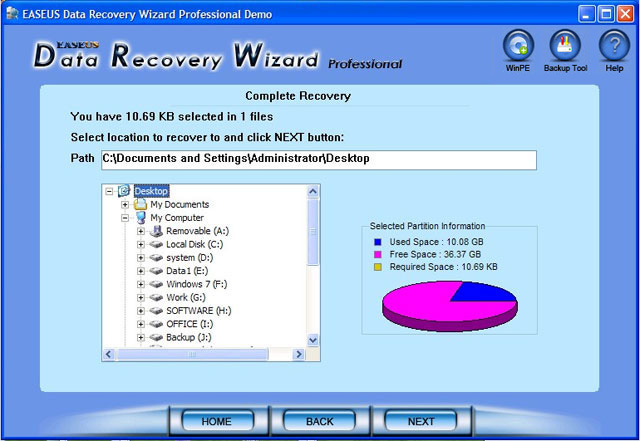Viewport: 640px width, 441px height.
Task: Click the Desktop folder icon in tree
Action: point(124,191)
